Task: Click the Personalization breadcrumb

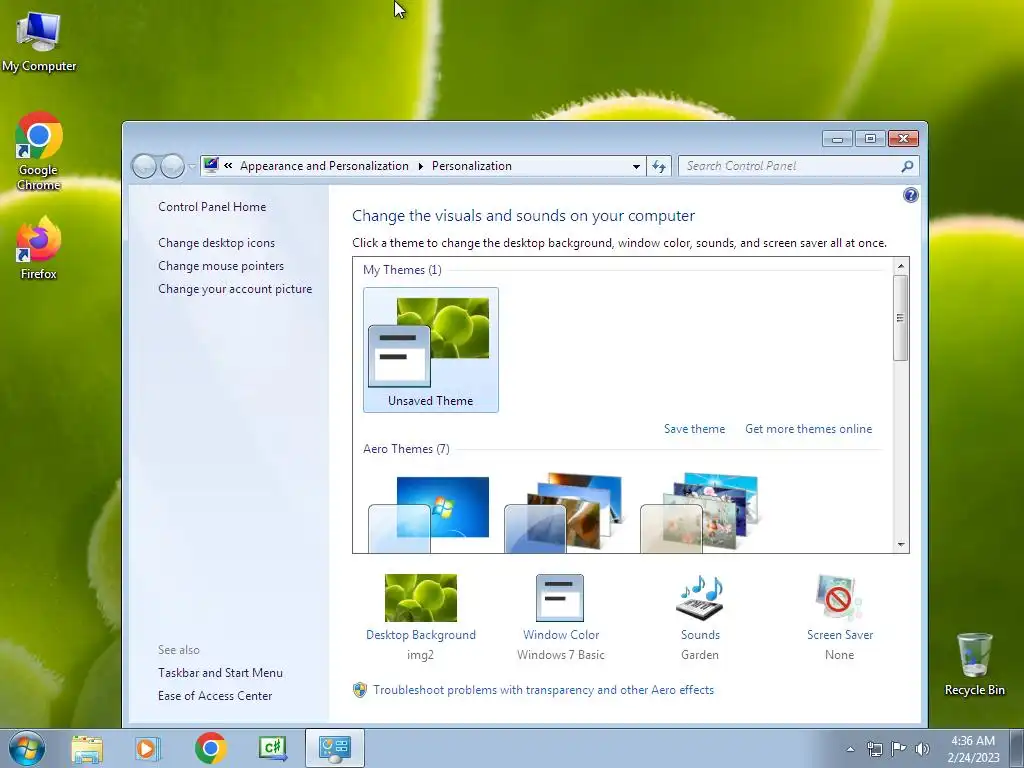Action: click(x=472, y=166)
